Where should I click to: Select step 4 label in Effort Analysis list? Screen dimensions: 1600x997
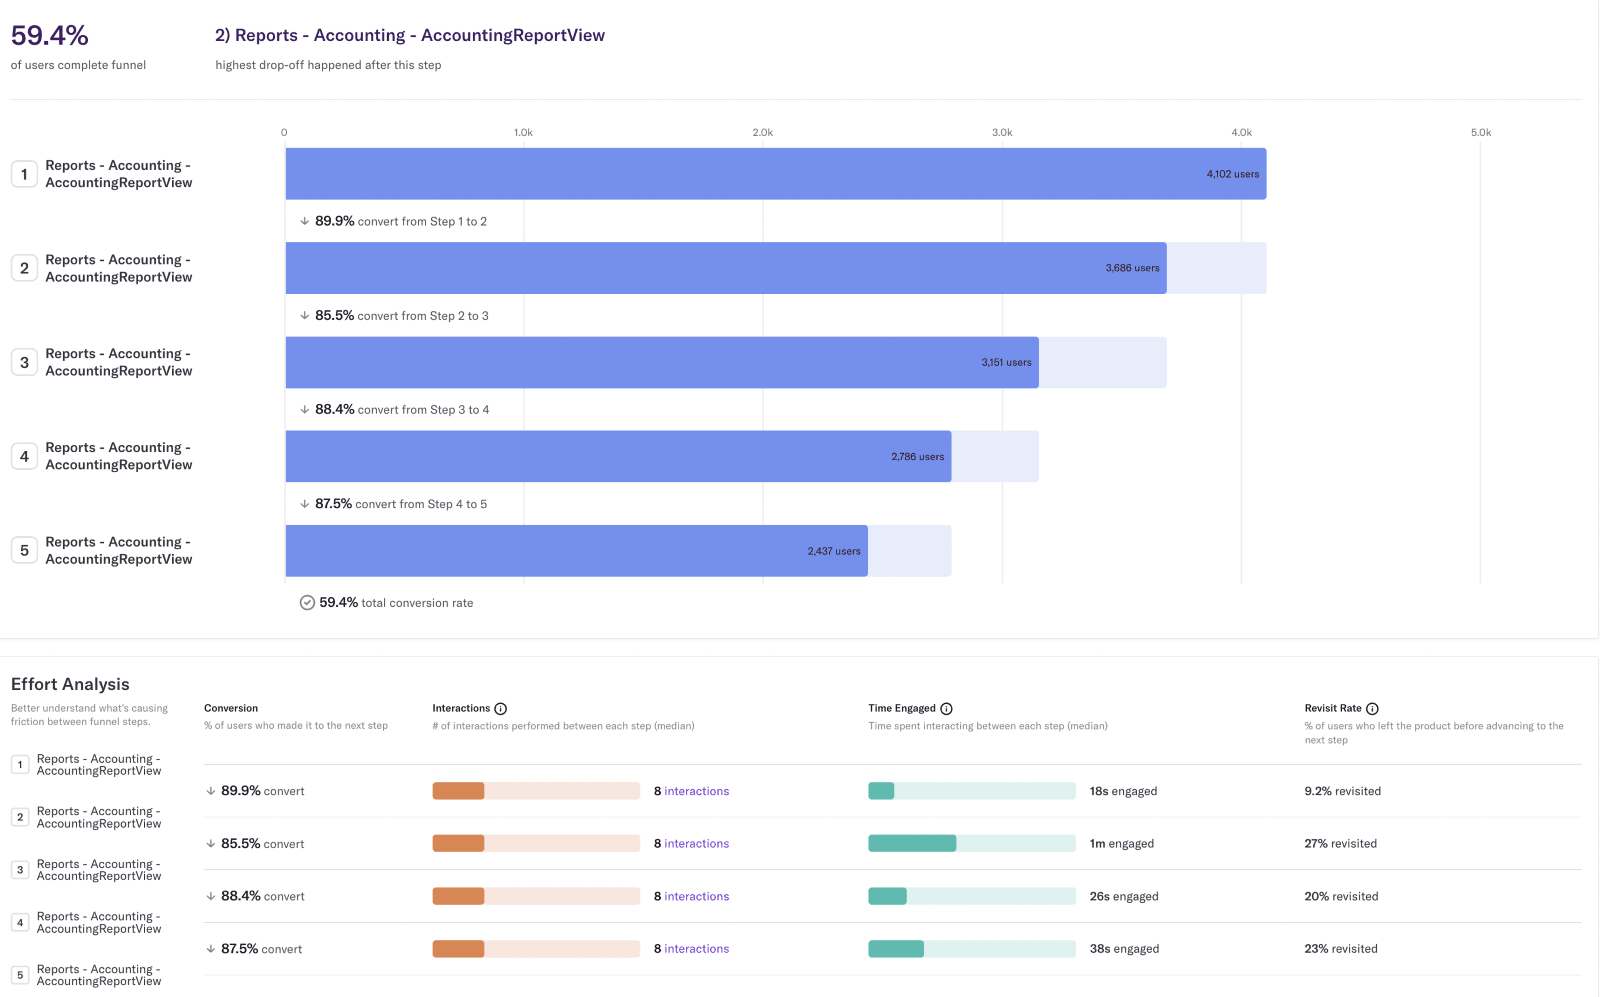98,923
